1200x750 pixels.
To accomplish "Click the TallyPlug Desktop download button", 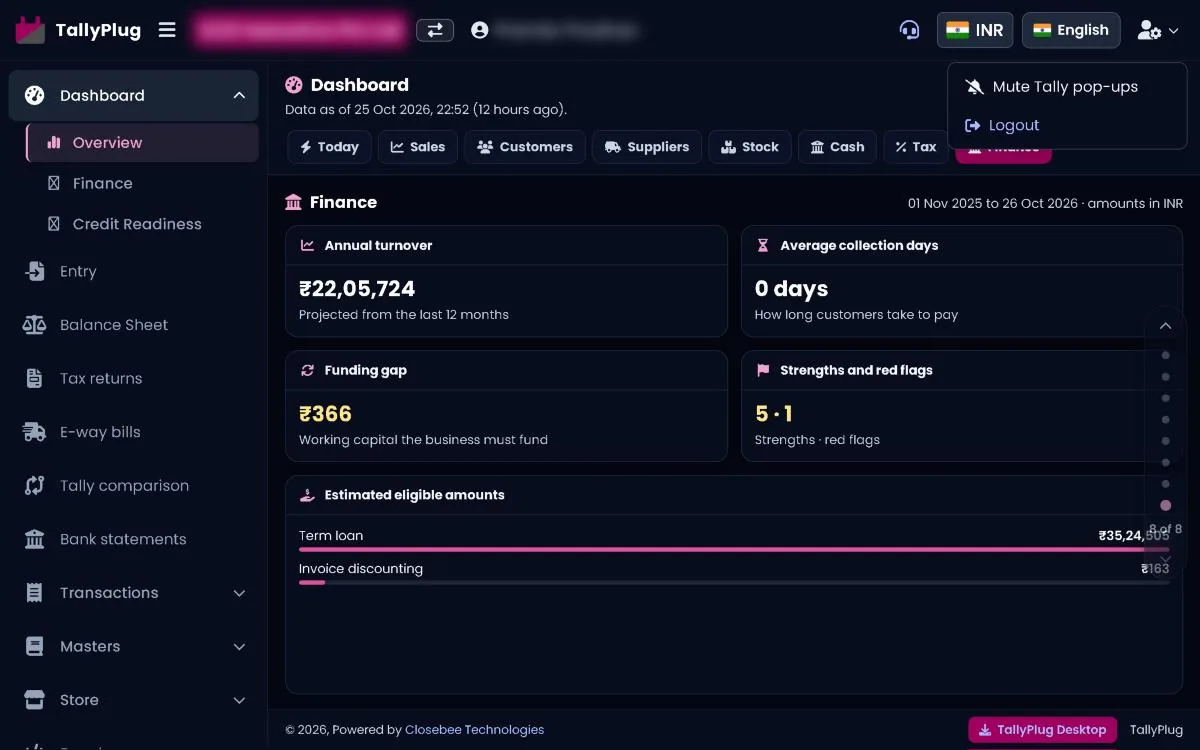I will point(1042,730).
